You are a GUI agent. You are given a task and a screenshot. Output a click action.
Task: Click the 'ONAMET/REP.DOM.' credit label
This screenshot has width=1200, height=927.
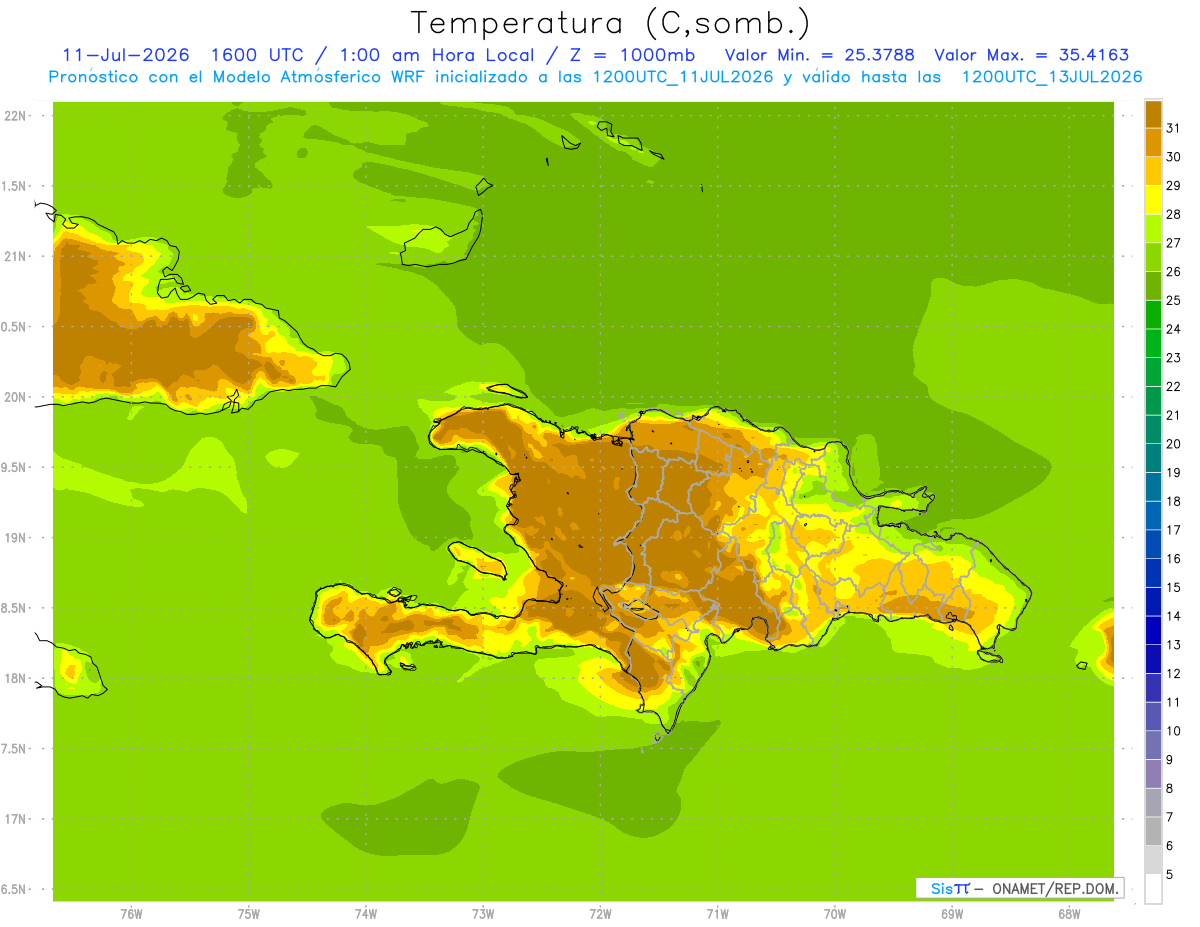click(1055, 888)
